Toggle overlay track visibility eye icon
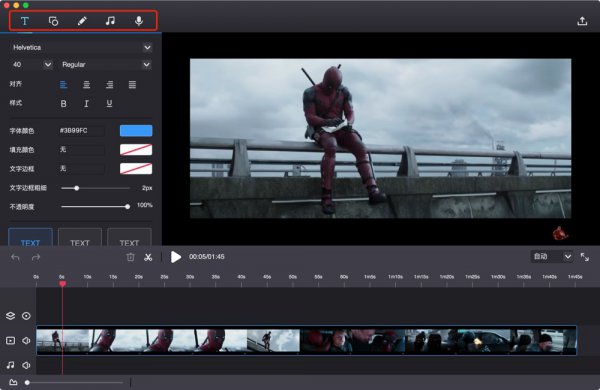The width and height of the screenshot is (600, 390). click(x=26, y=316)
